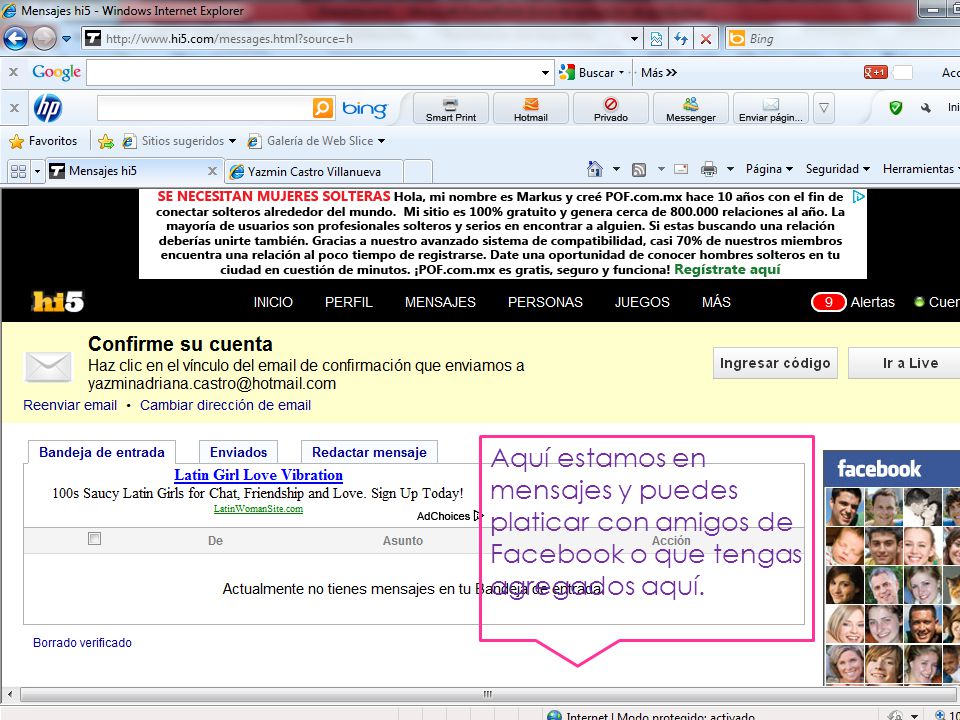The width and height of the screenshot is (960, 720).
Task: Click the AdChoices icon on the POF banner
Action: point(858,197)
